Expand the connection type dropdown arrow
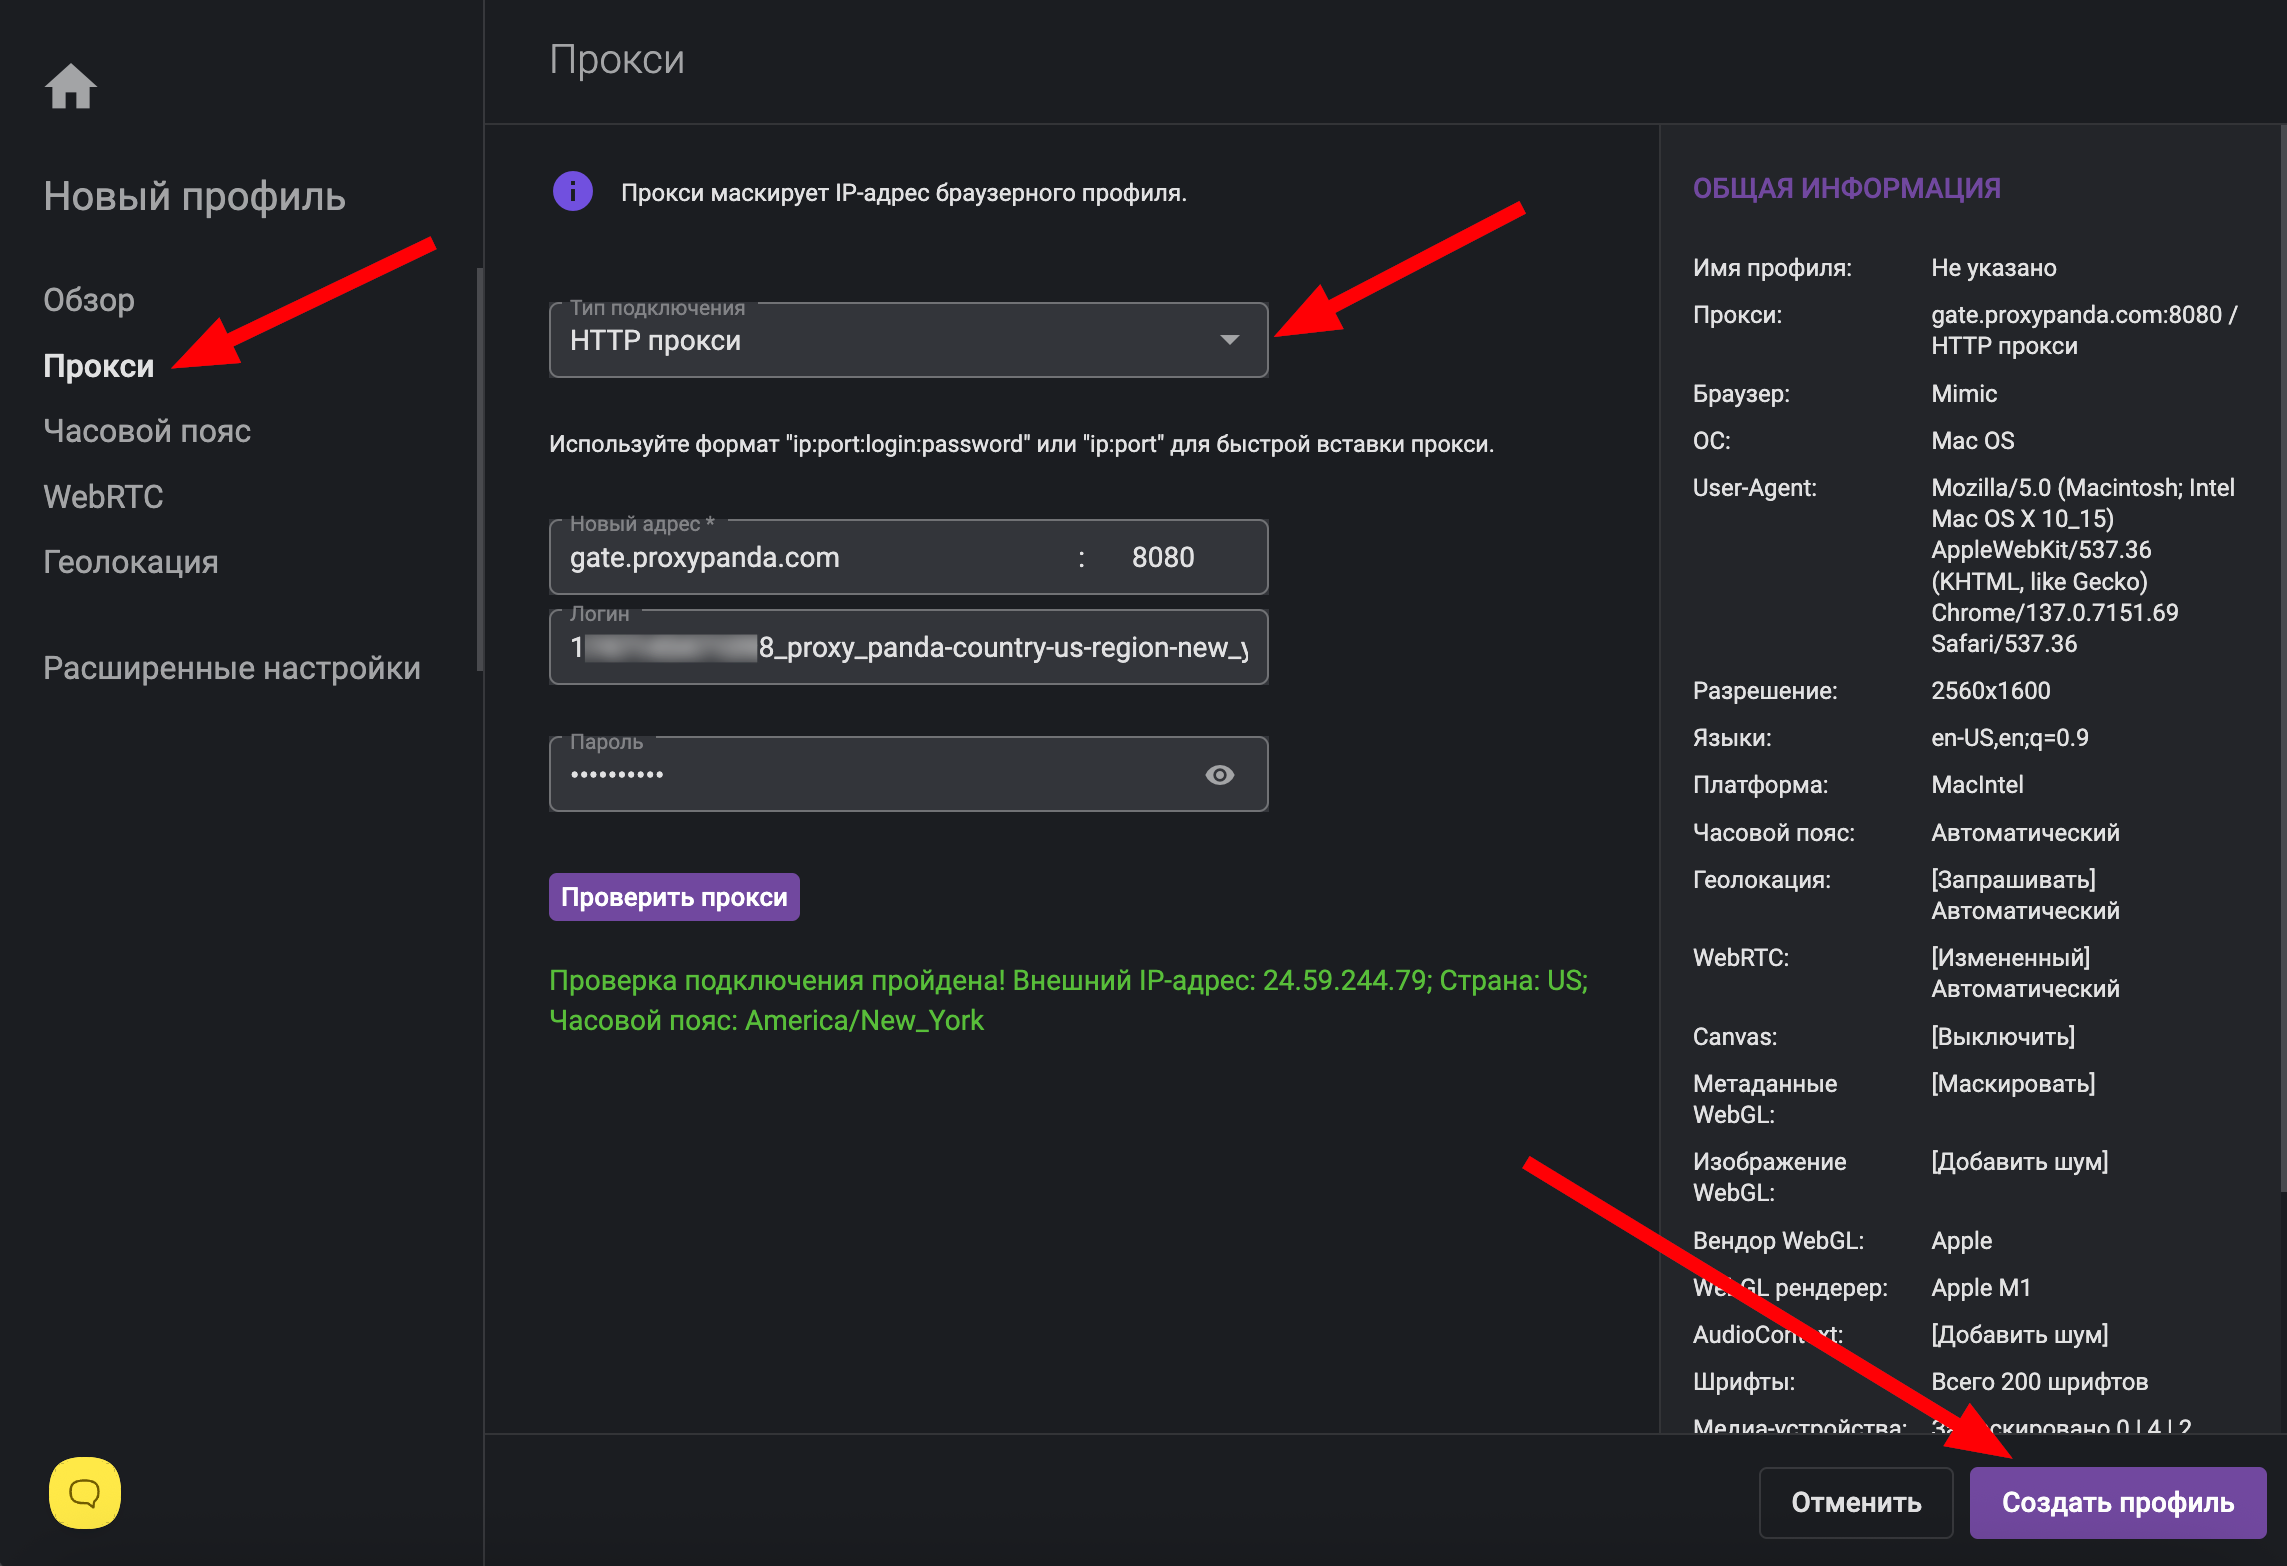 1230,341
